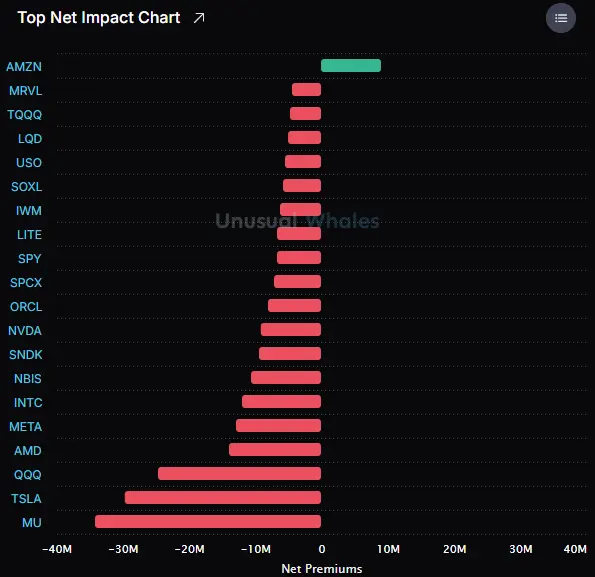Viewport: 595px width, 577px height.
Task: Click the red TSLA bar
Action: point(223,498)
